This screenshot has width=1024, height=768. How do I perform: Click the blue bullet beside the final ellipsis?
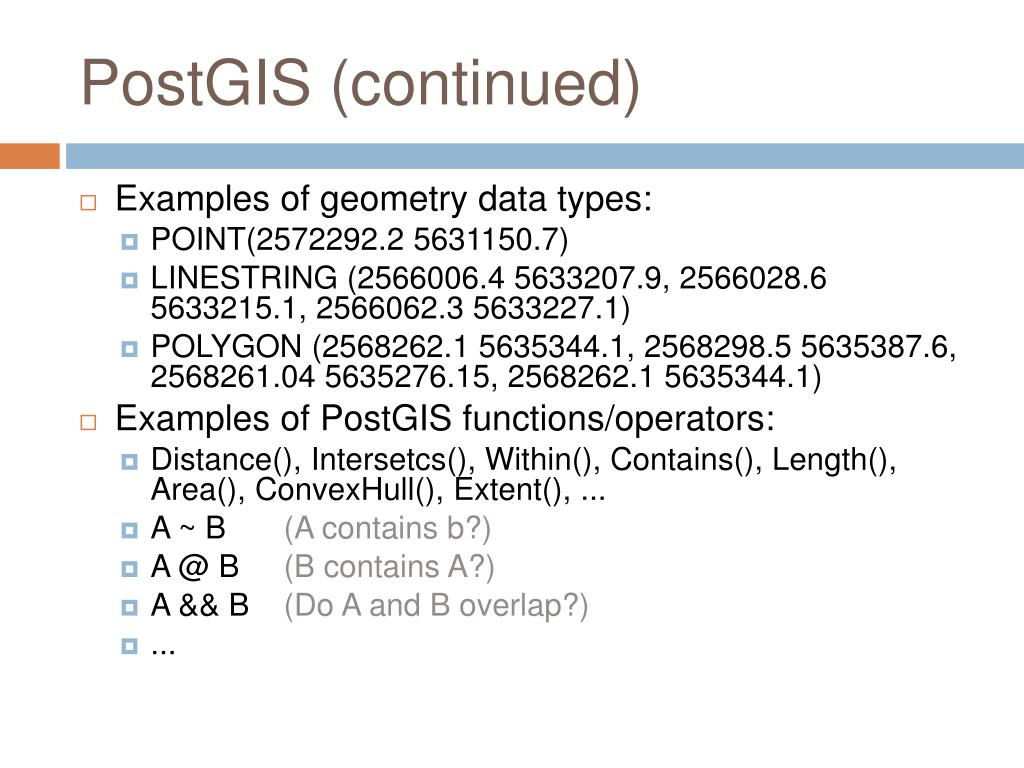tap(129, 646)
